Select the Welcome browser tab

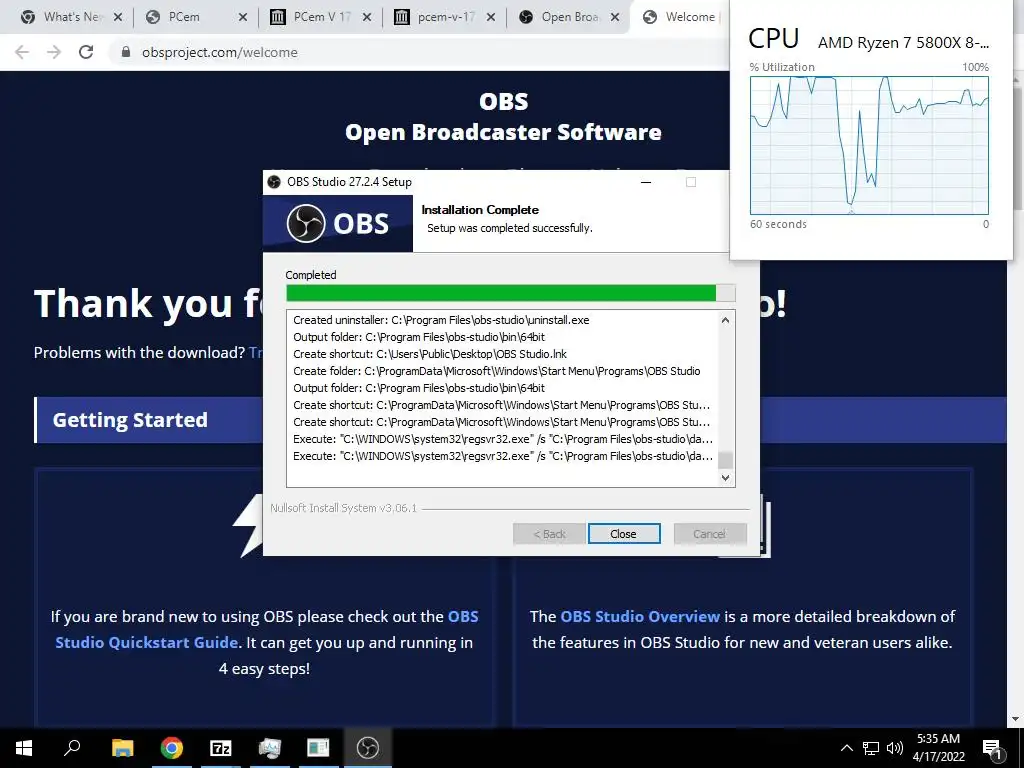682,17
